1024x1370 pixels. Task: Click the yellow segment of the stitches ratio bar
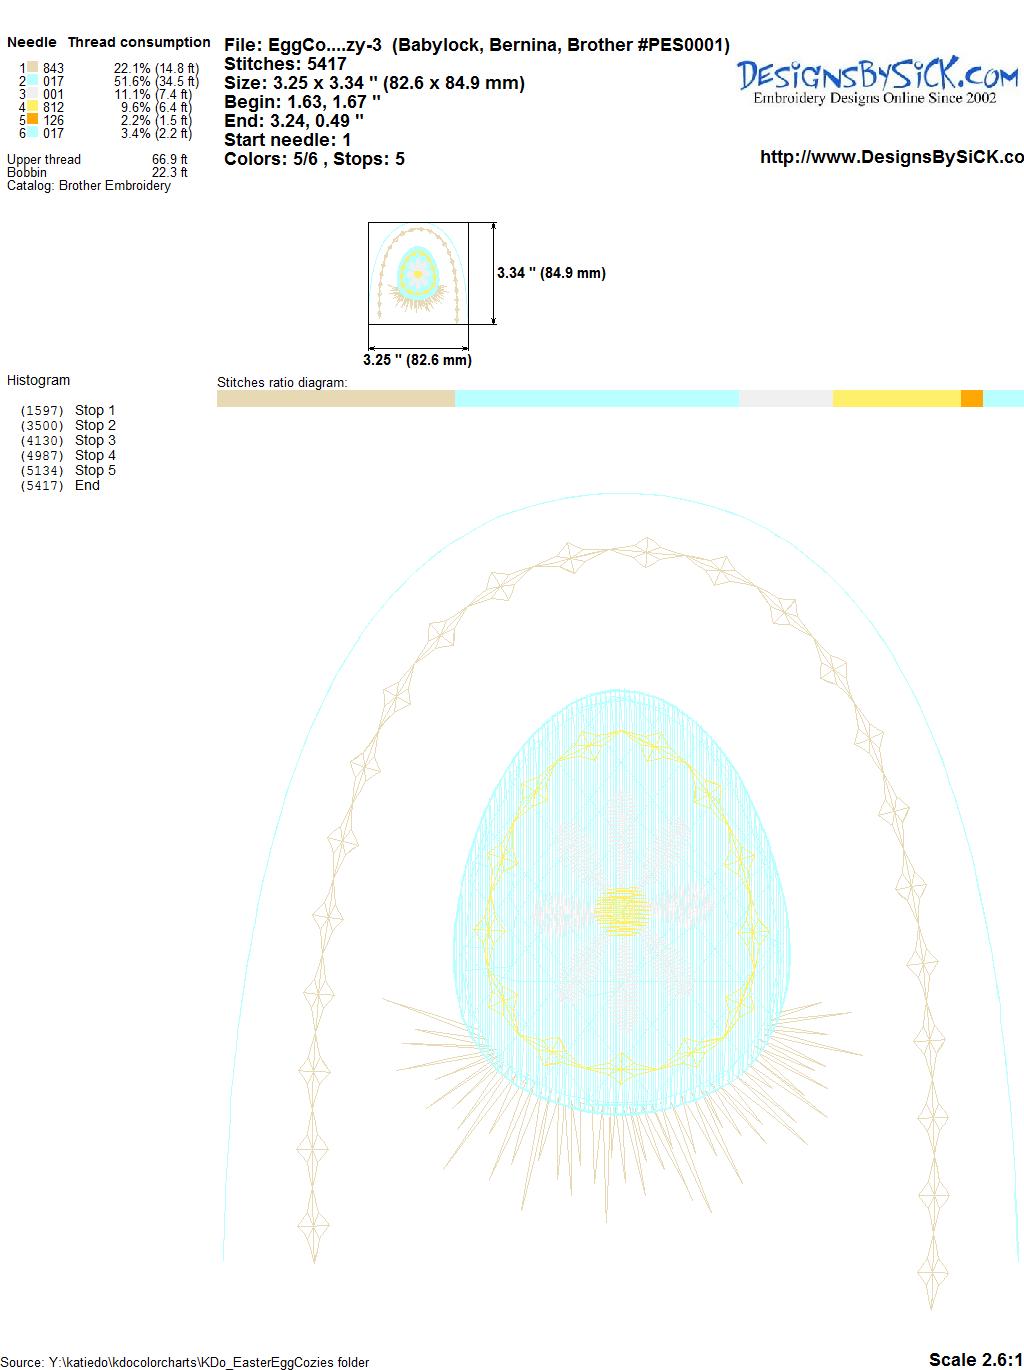click(x=896, y=399)
